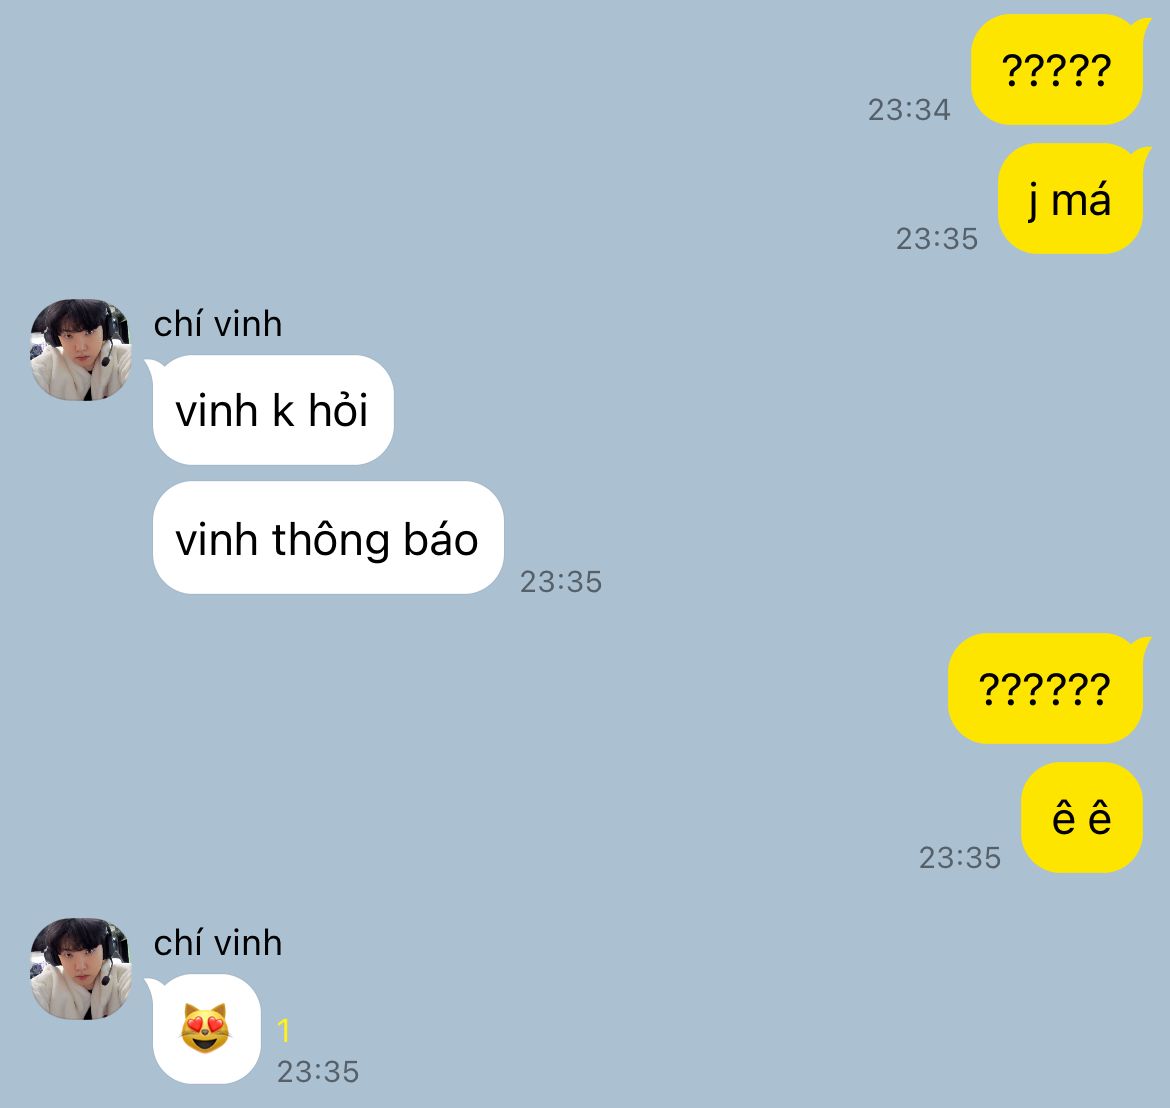Select the yellow "??????" six-question-mark bubble
This screenshot has width=1170, height=1108.
coord(1045,688)
